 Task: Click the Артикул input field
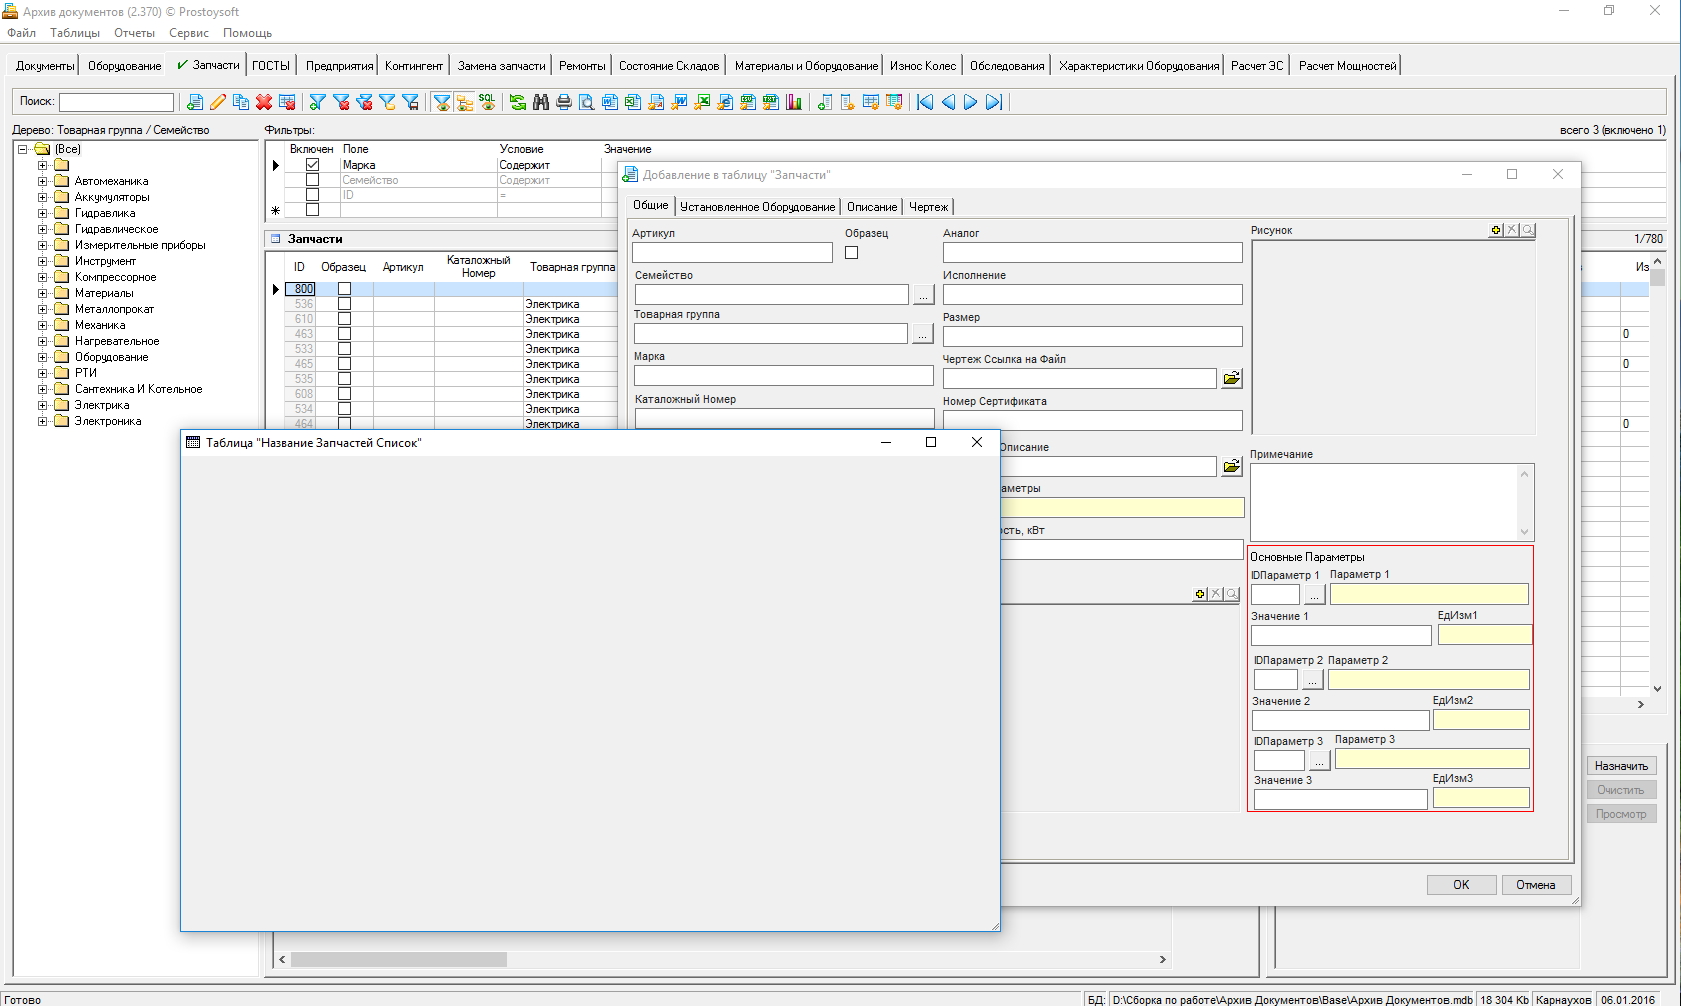click(732, 253)
